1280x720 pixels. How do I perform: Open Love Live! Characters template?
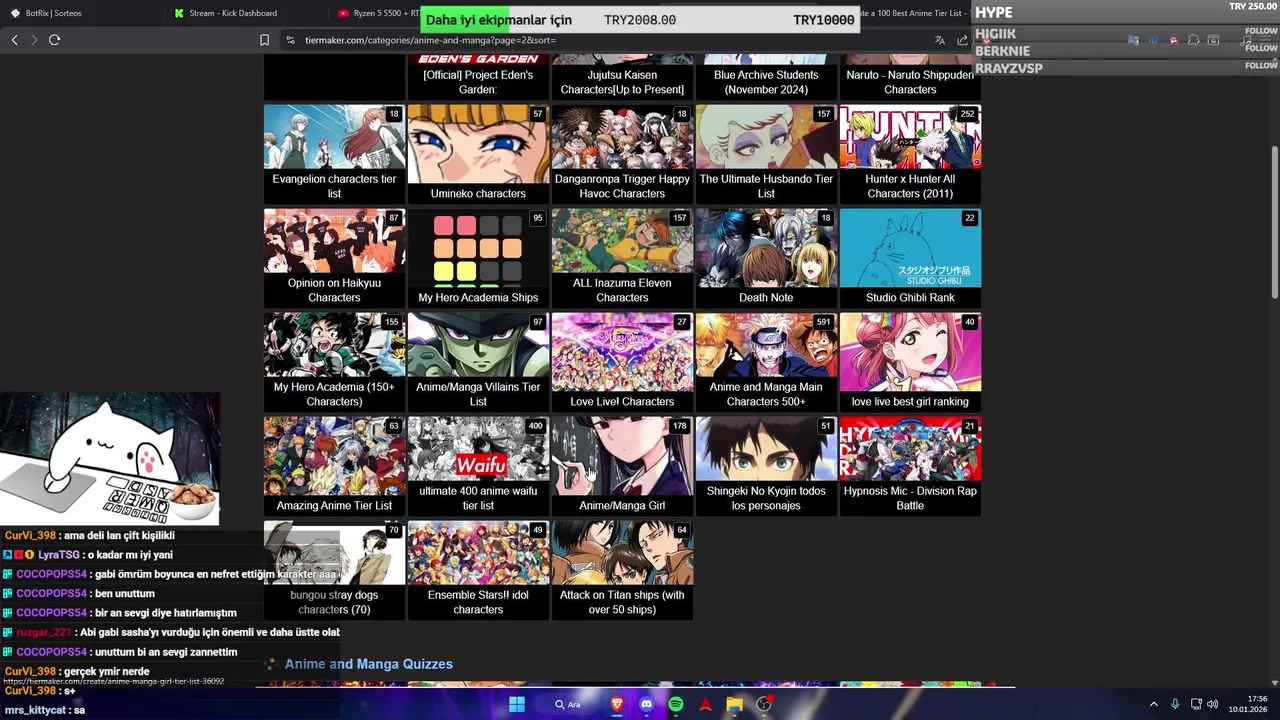click(x=622, y=363)
